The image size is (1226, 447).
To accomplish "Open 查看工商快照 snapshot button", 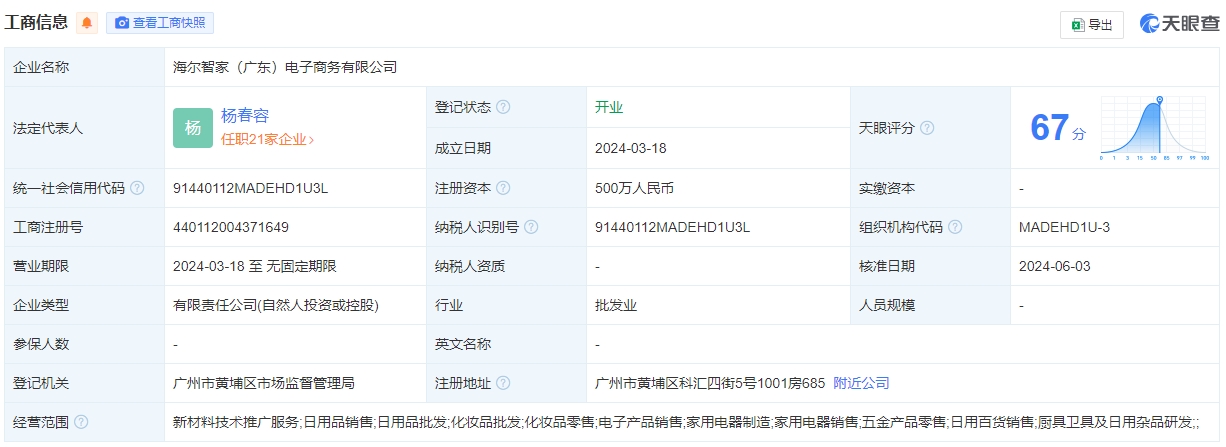I will pos(160,23).
